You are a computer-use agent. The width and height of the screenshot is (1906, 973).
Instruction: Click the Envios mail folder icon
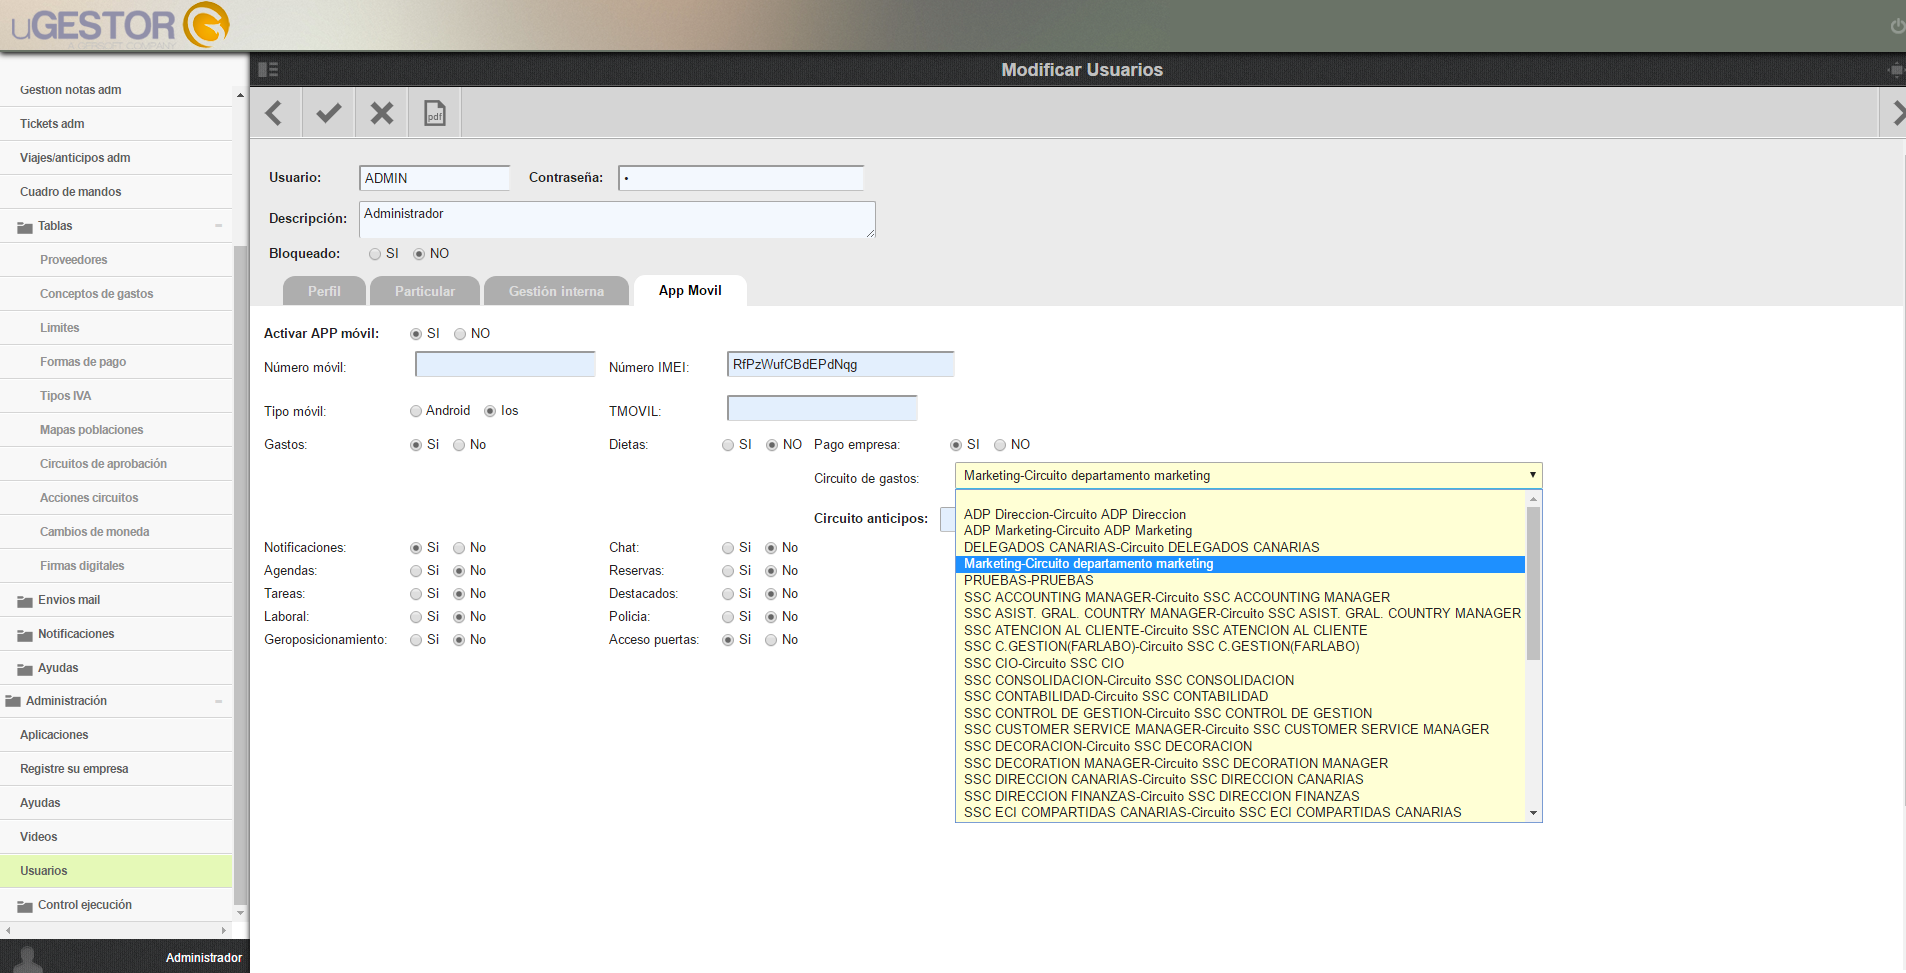coord(25,601)
